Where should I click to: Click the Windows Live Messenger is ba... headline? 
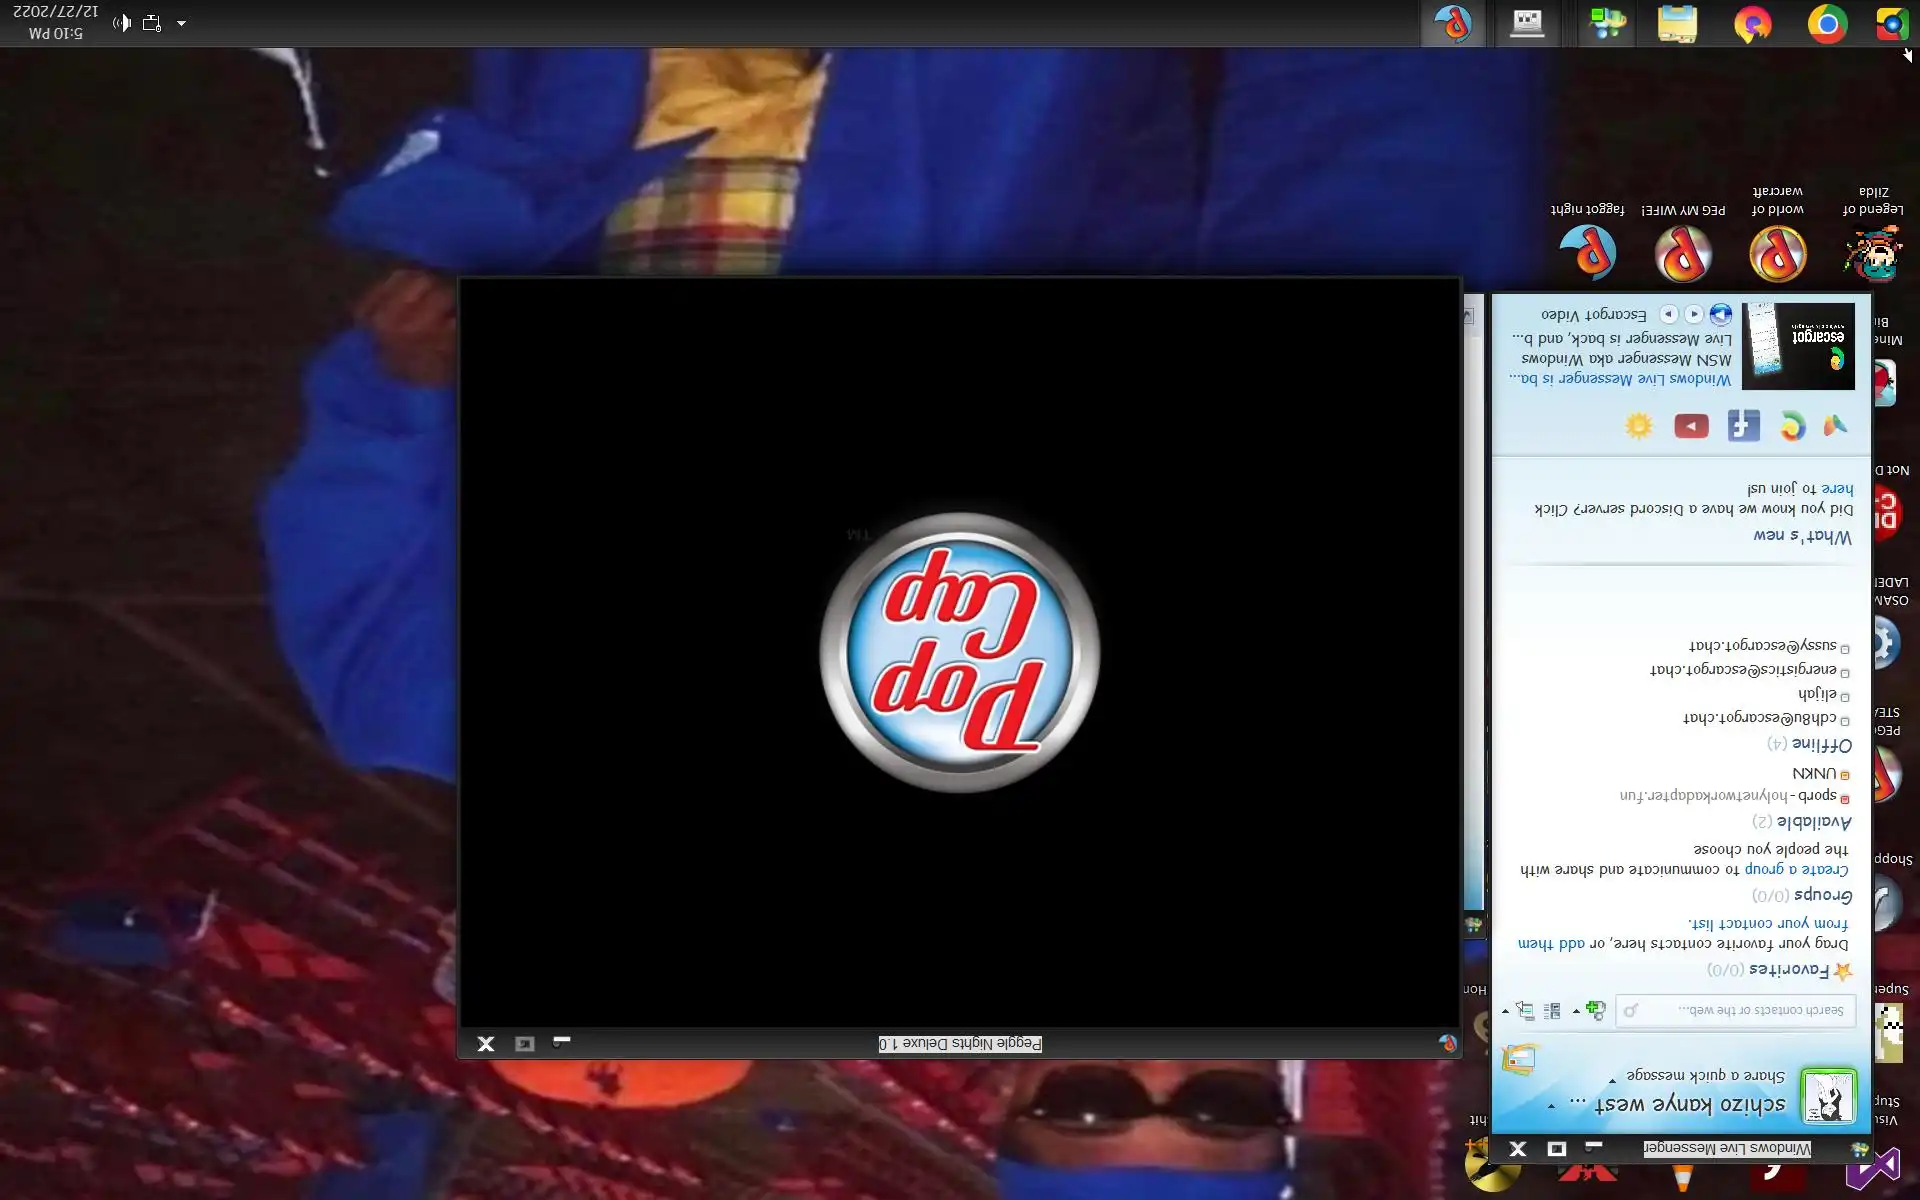1620,379
